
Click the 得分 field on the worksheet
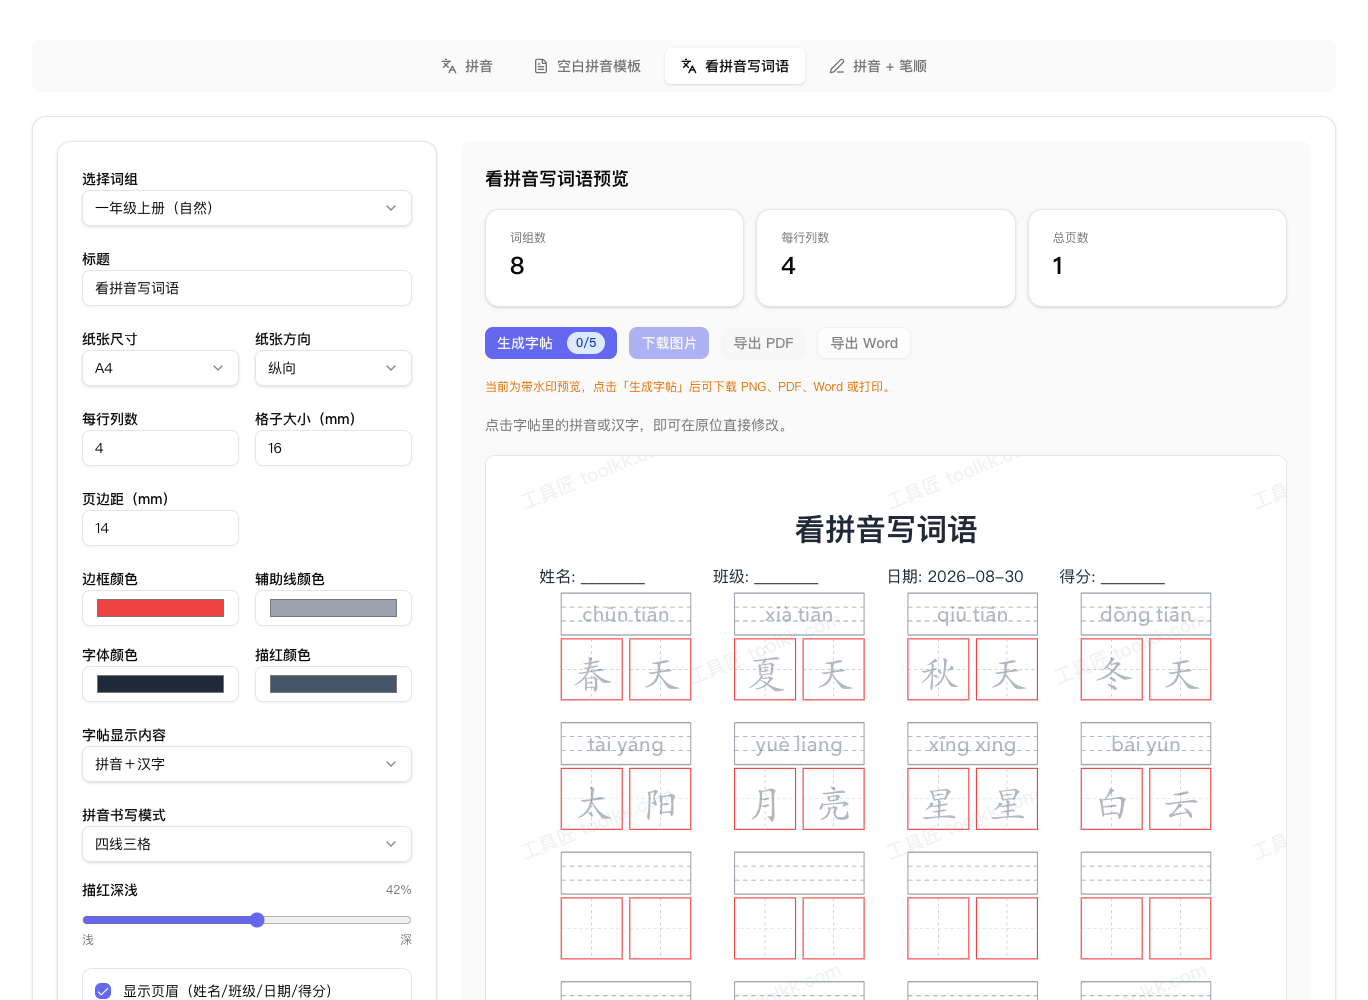point(1112,576)
